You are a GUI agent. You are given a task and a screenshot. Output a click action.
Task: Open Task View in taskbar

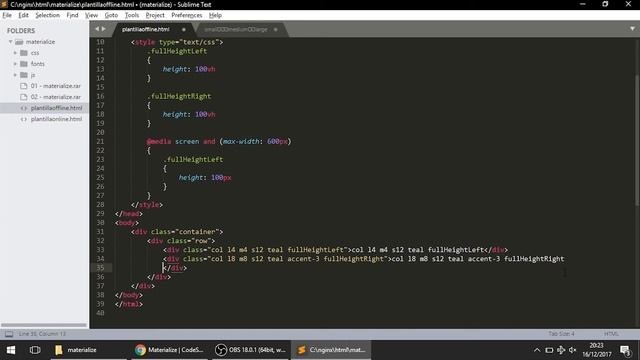35,350
